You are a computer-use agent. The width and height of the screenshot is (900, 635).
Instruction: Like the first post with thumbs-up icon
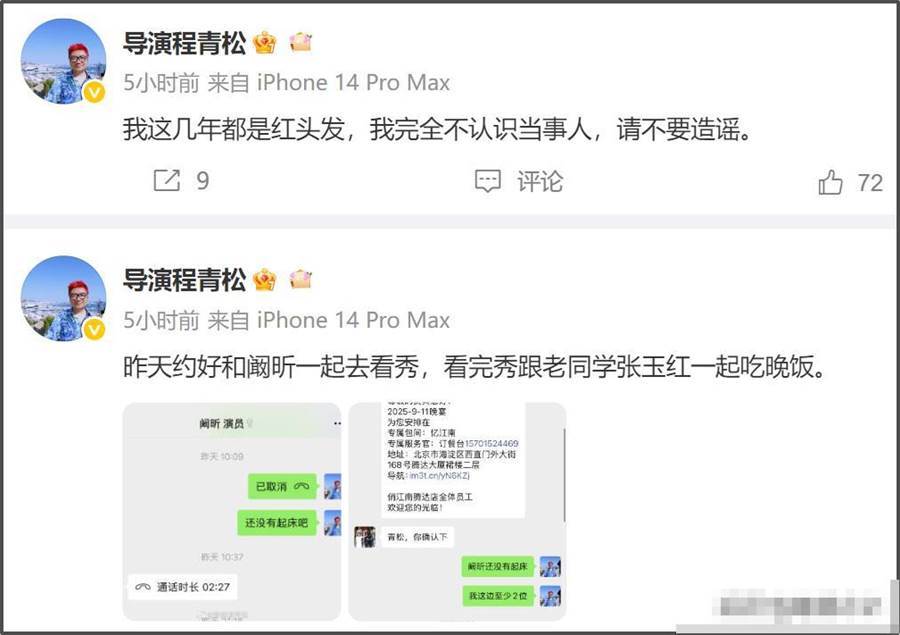coord(830,182)
